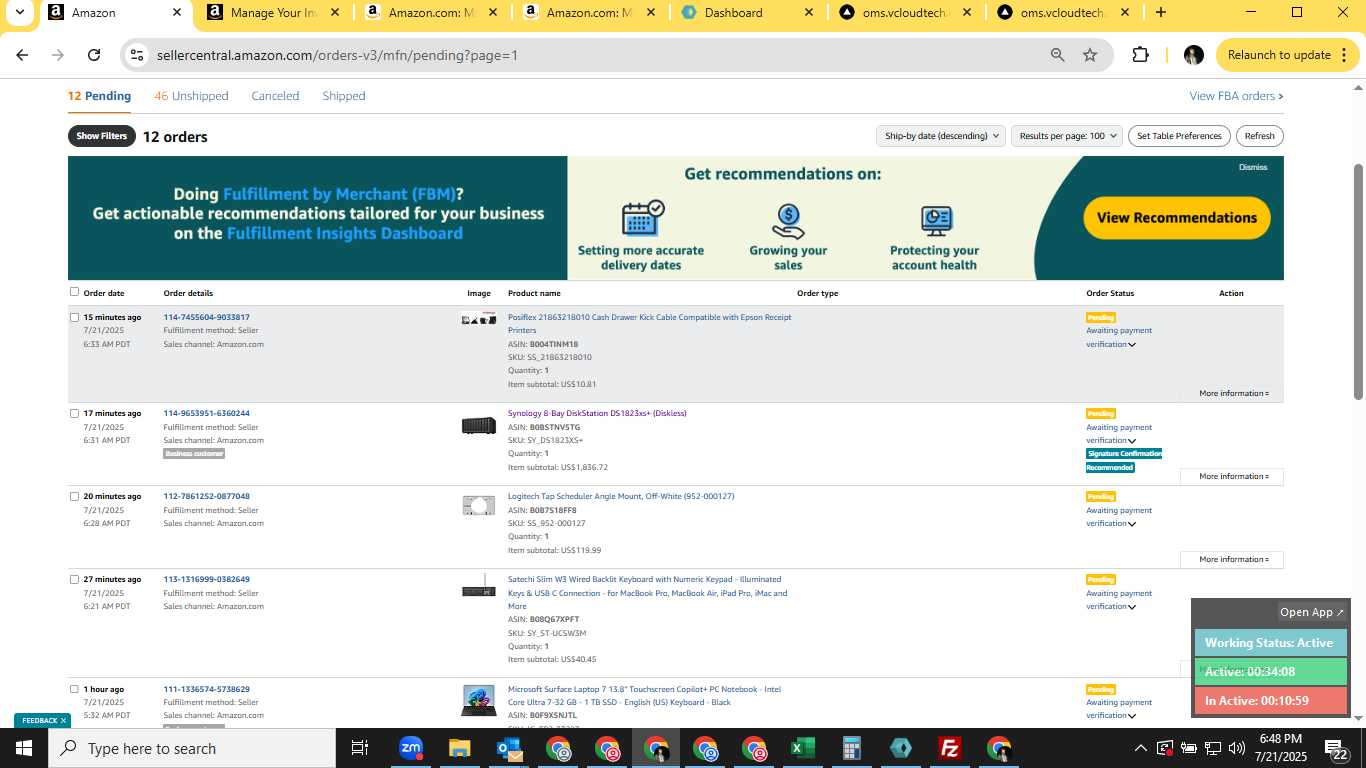Dismiss the FBM recommendations banner
This screenshot has width=1366, height=768.
pyautogui.click(x=1253, y=167)
